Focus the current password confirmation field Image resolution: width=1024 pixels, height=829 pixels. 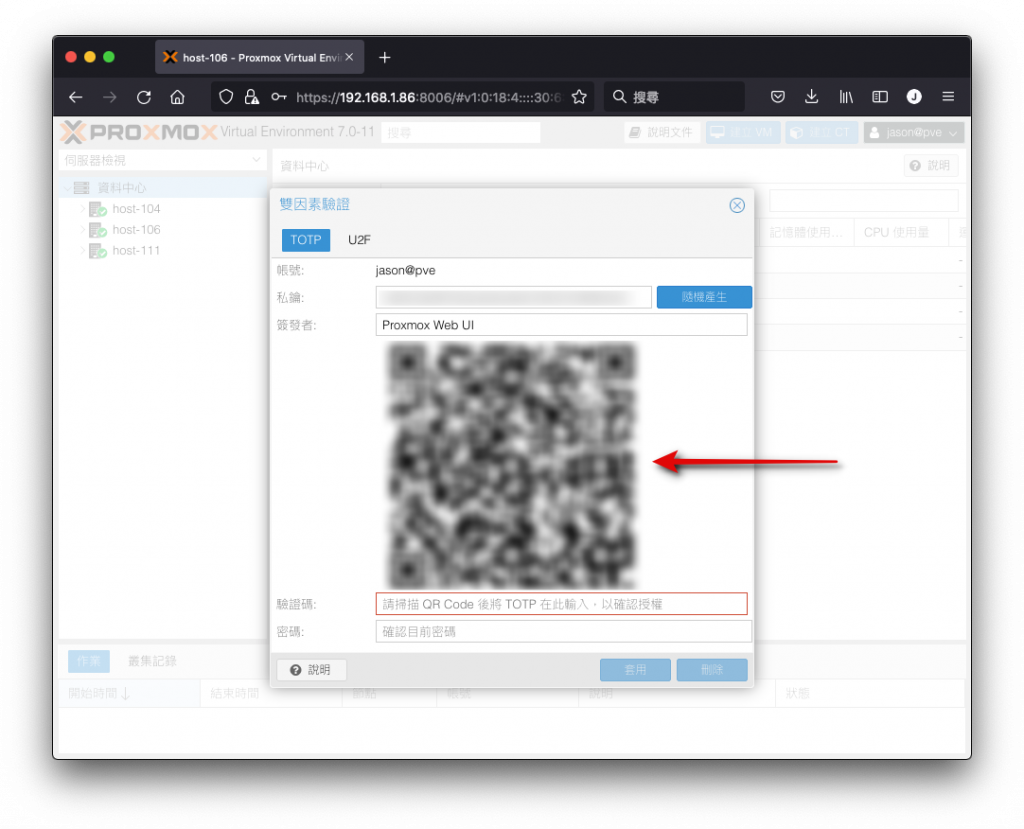pyautogui.click(x=564, y=632)
